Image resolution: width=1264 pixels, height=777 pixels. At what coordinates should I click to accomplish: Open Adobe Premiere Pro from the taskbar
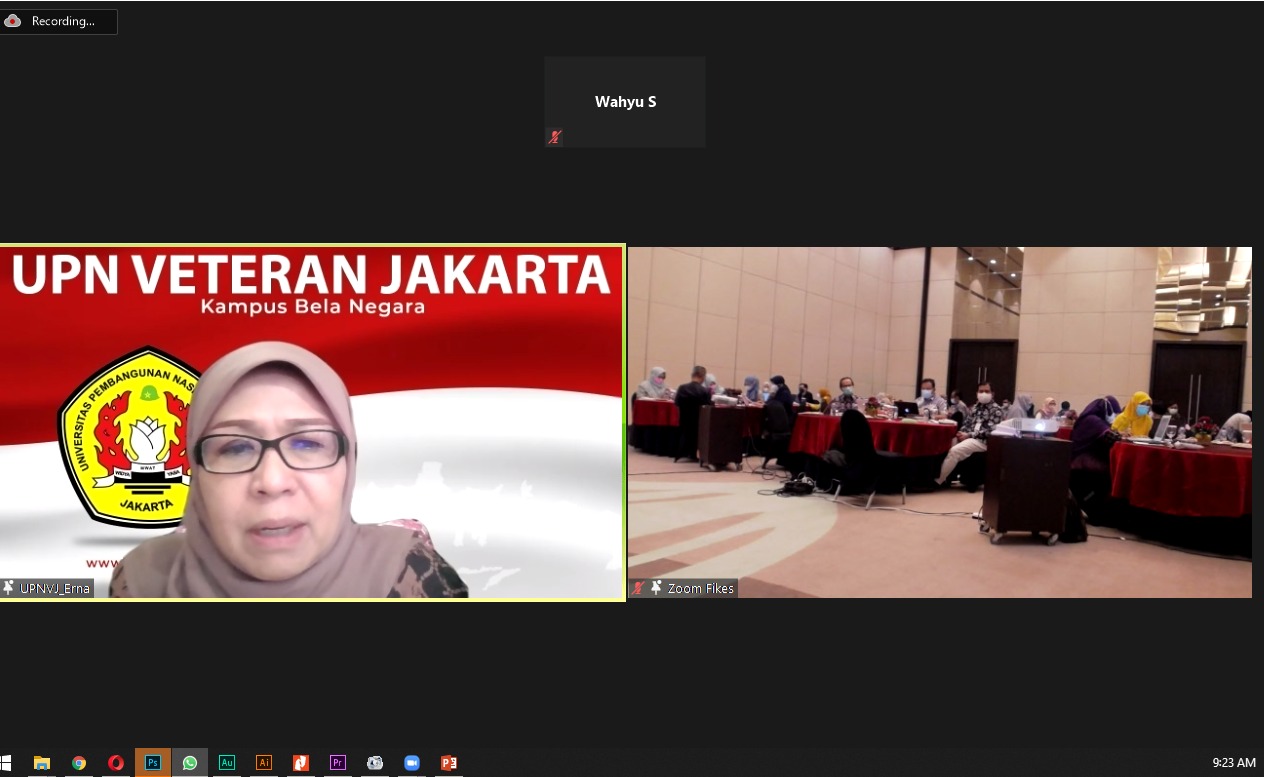[338, 762]
